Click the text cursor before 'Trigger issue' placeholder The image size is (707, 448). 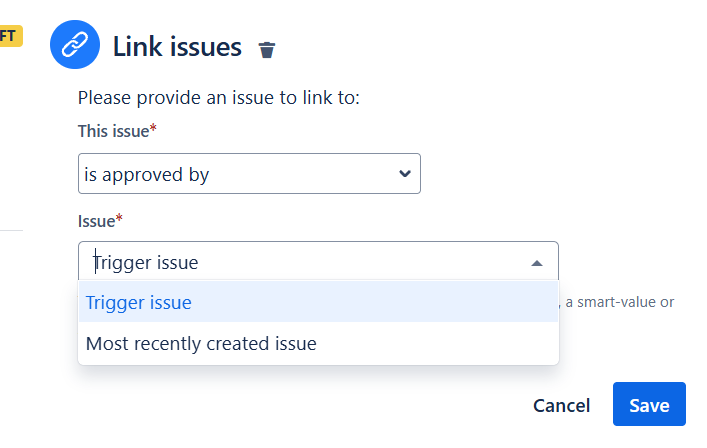[x=94, y=262]
